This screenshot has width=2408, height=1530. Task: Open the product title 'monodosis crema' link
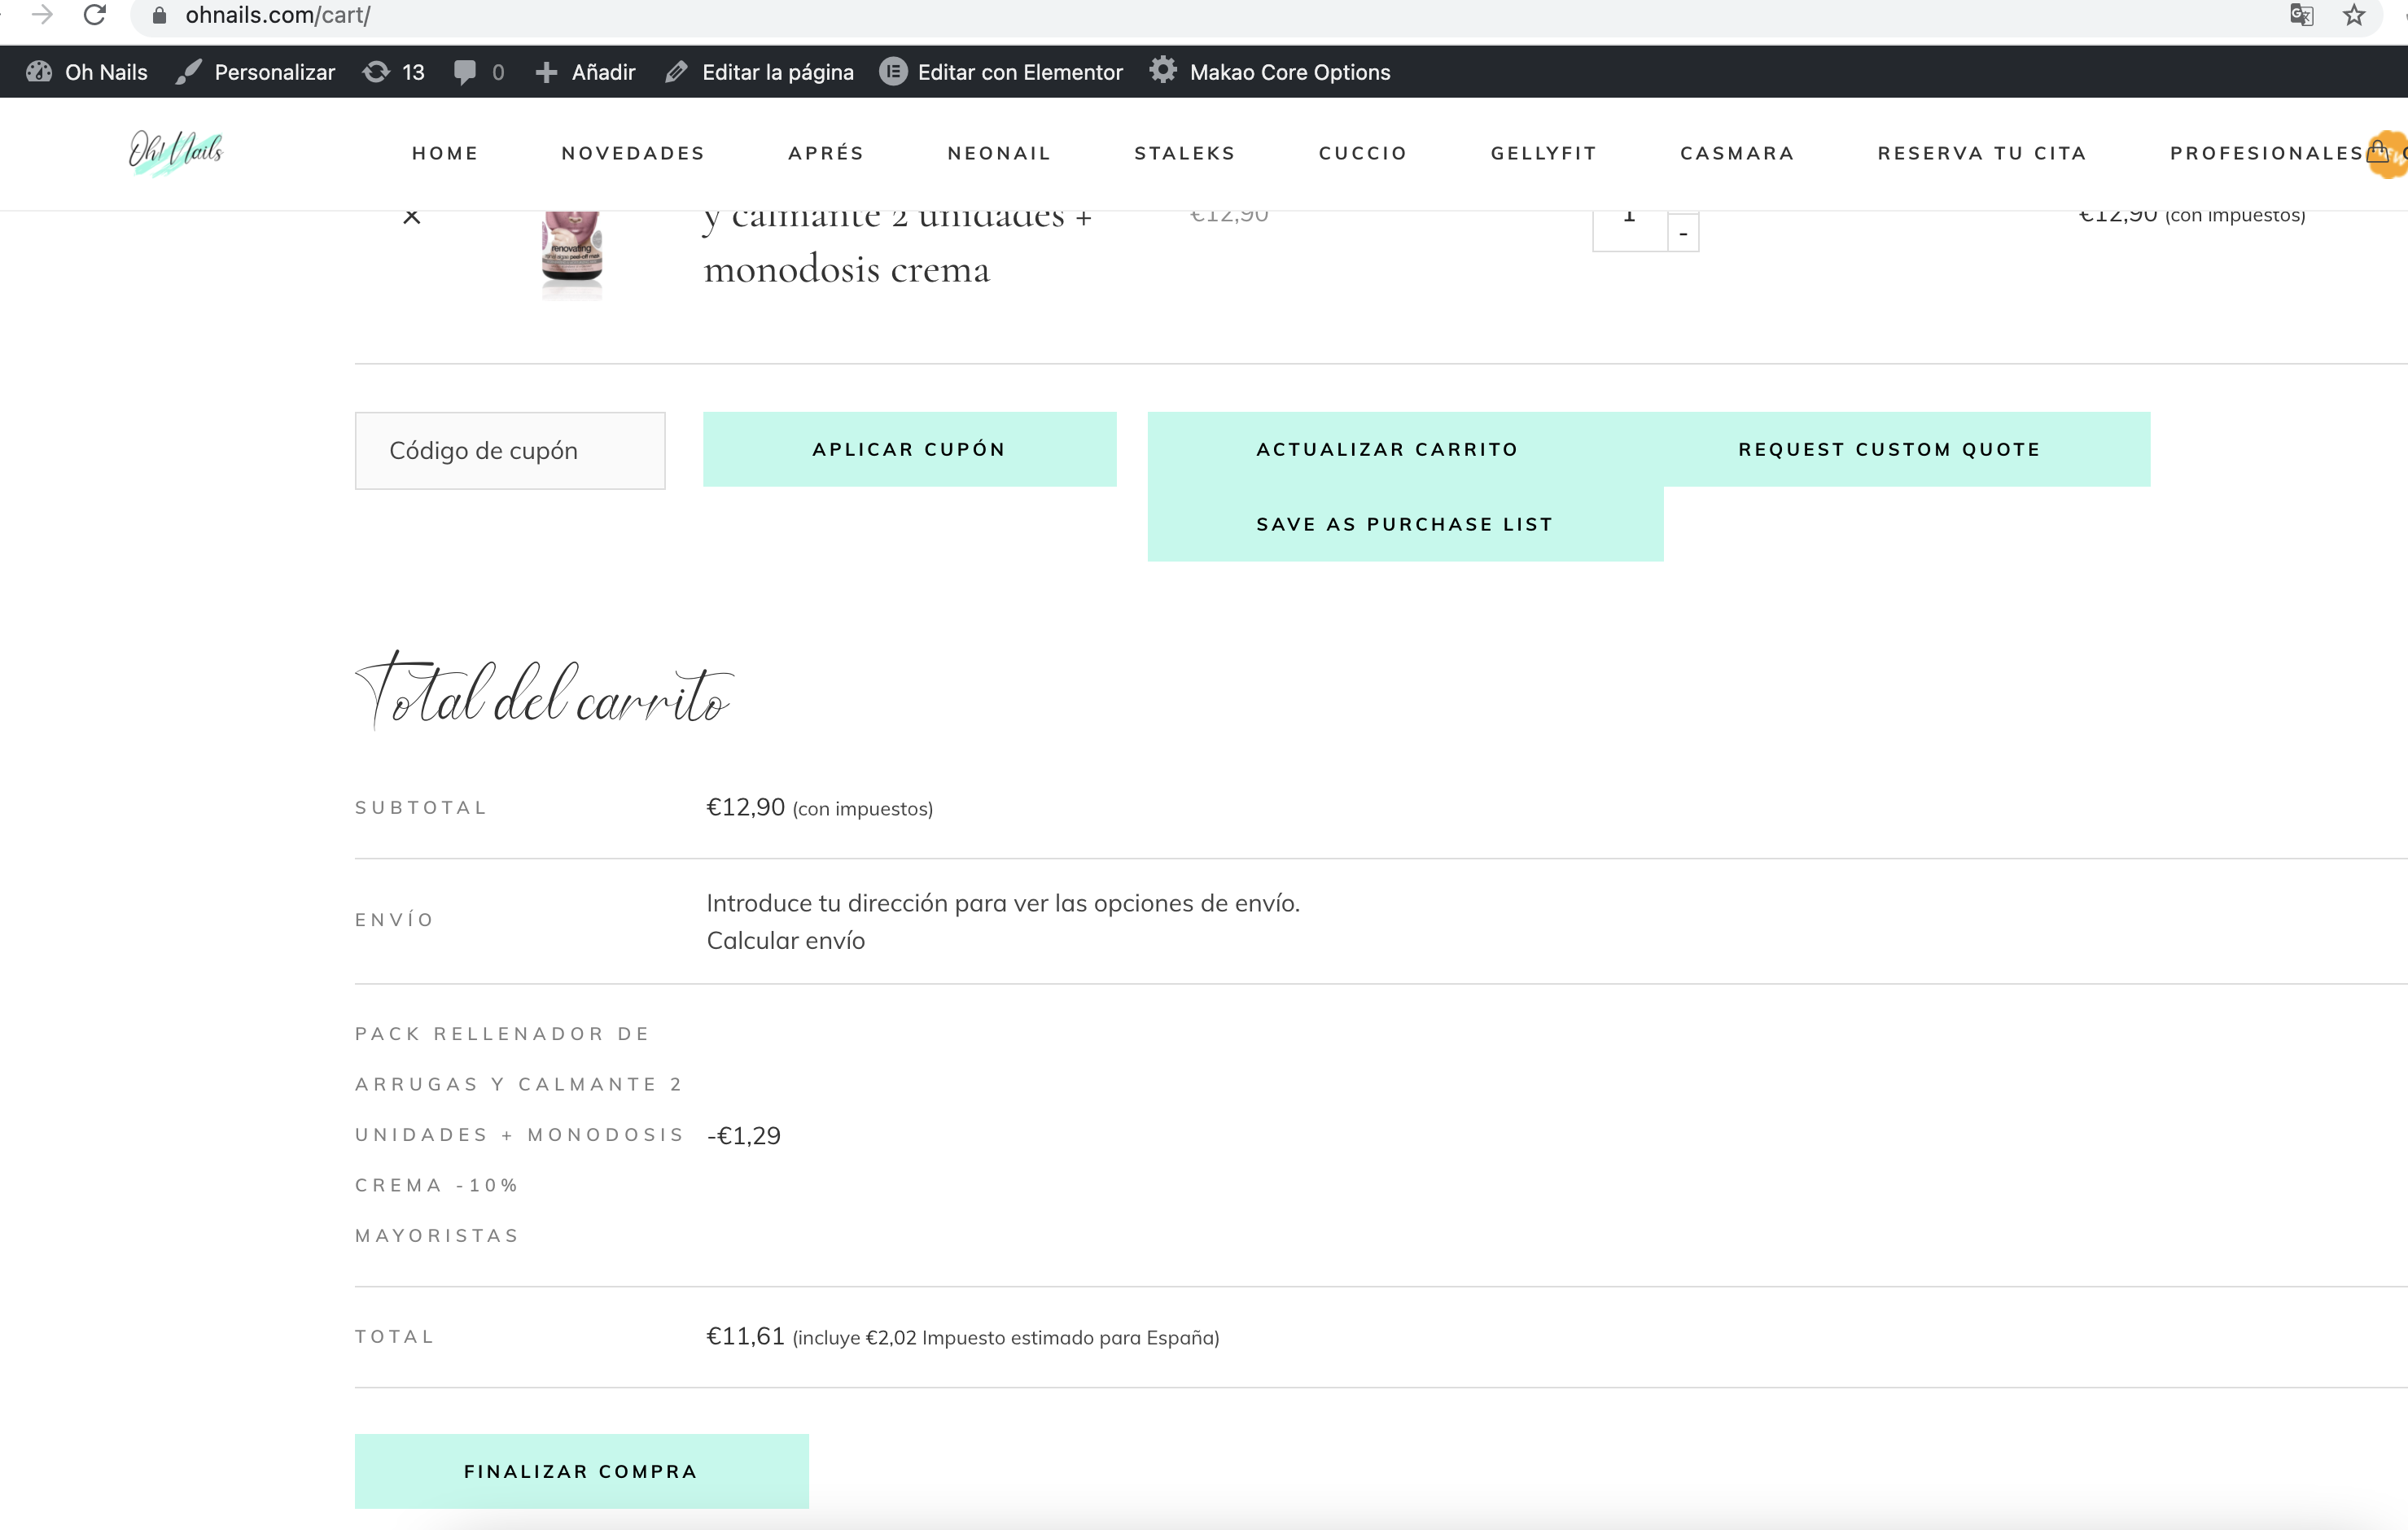click(847, 269)
